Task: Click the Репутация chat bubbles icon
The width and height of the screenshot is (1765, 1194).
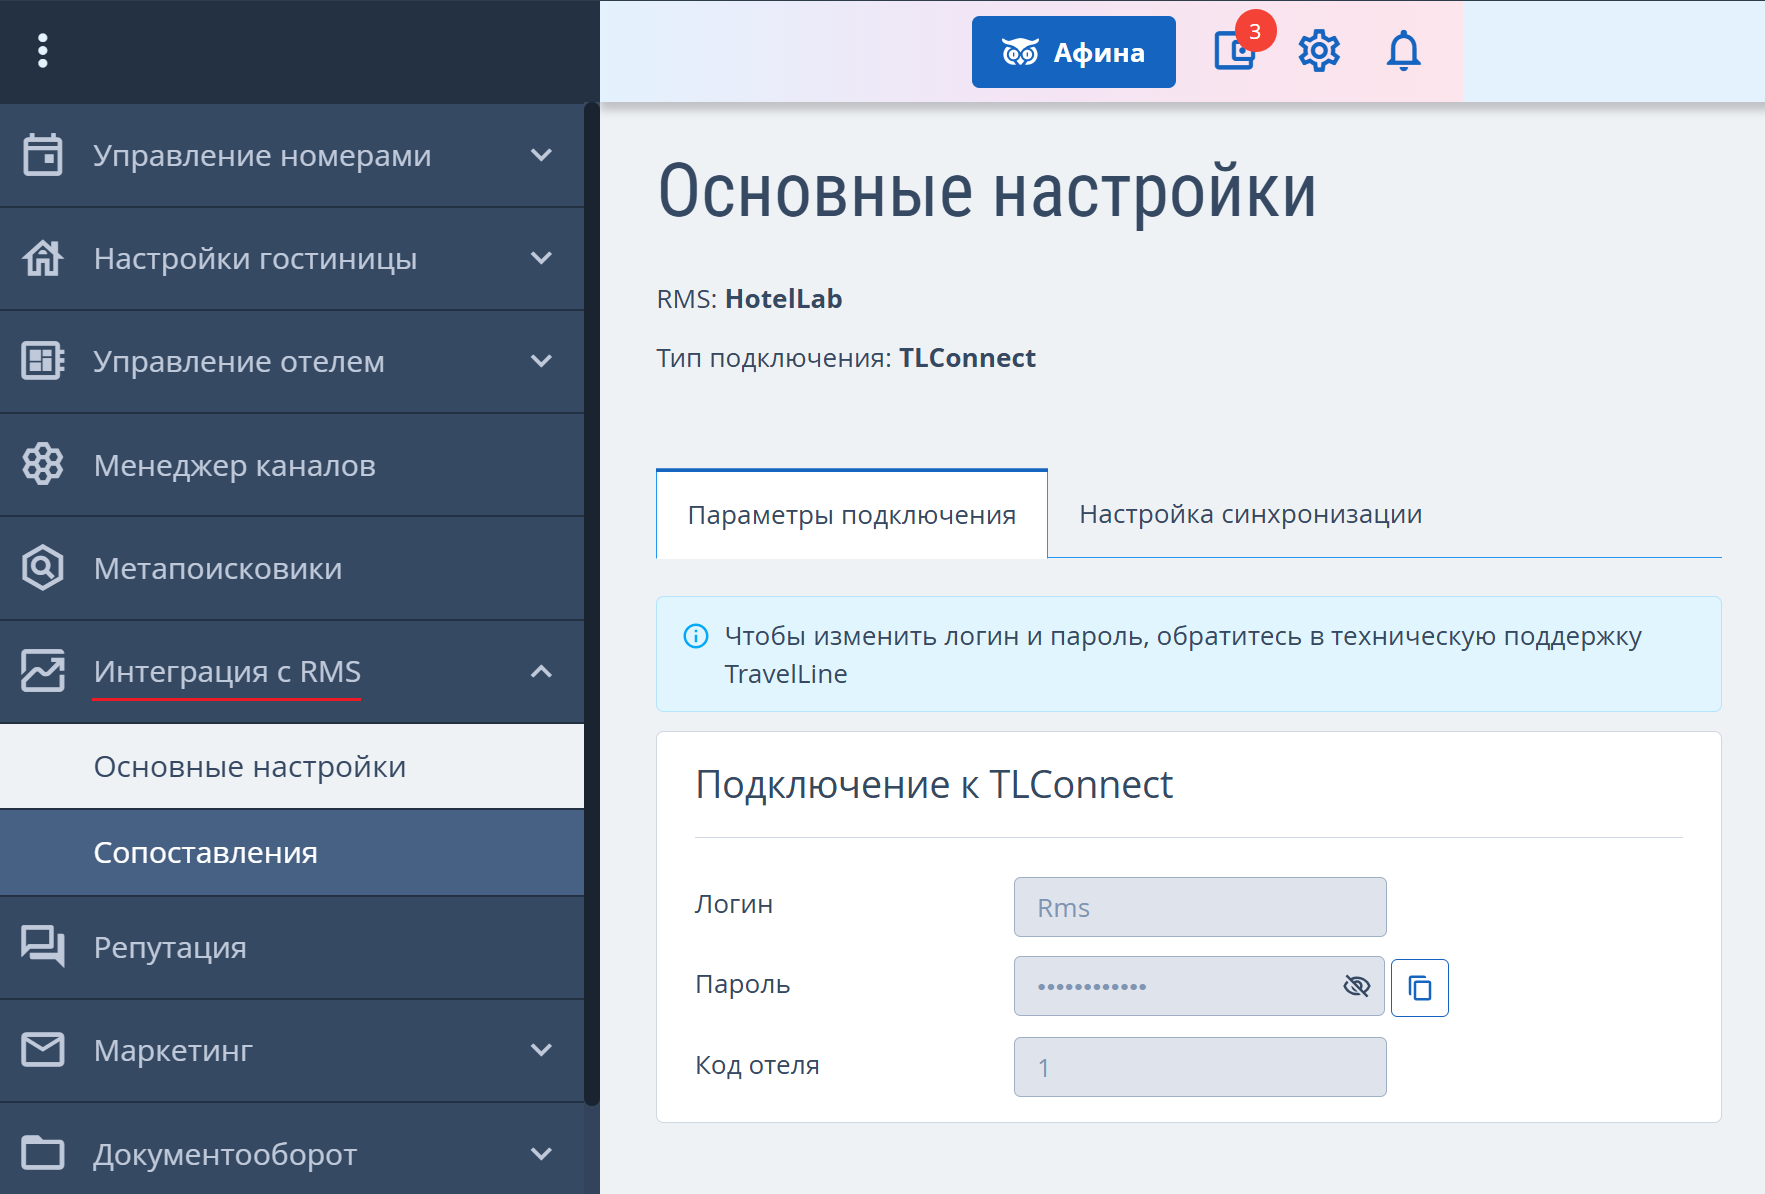Action: tap(43, 946)
